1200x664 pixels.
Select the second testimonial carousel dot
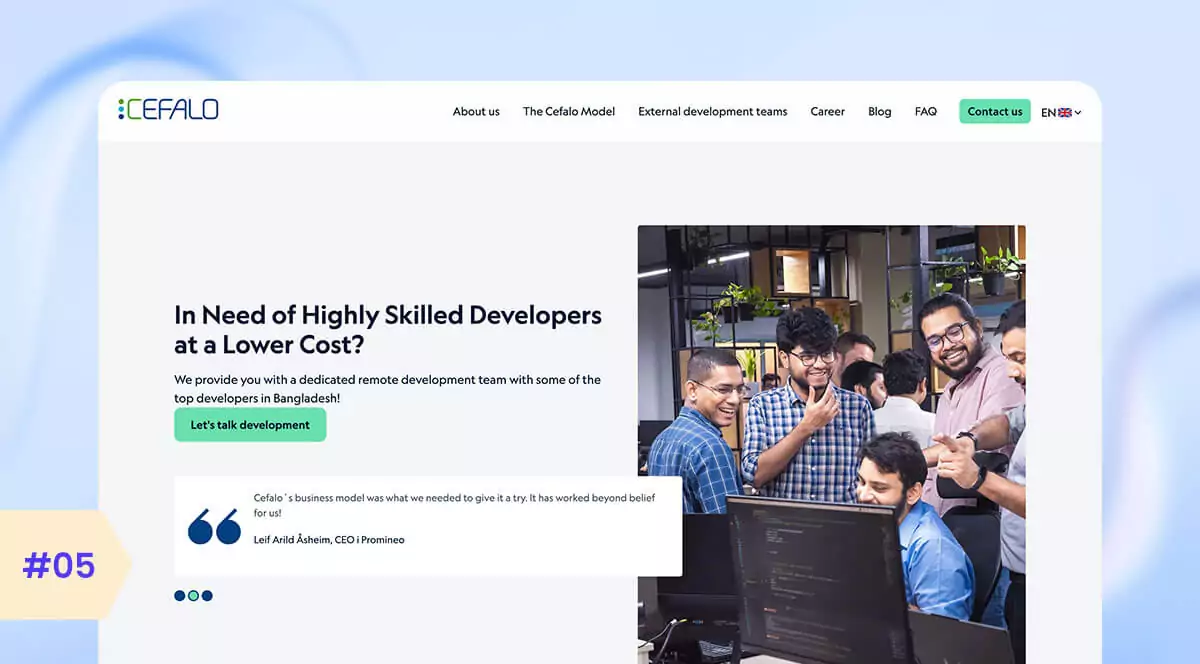(193, 596)
